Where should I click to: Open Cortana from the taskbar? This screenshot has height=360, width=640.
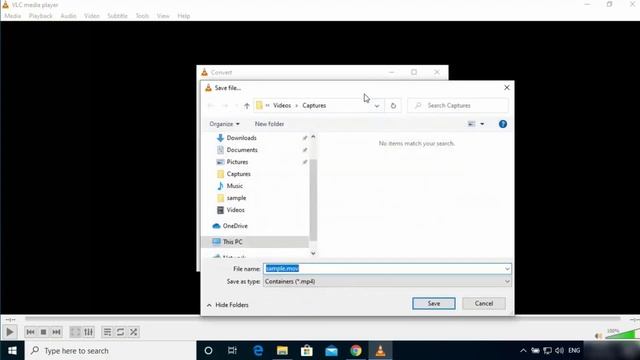coord(208,351)
